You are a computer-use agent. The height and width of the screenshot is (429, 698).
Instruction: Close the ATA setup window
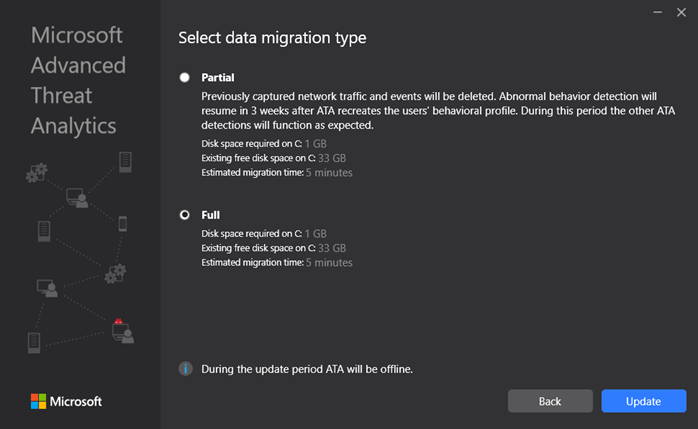pos(681,12)
